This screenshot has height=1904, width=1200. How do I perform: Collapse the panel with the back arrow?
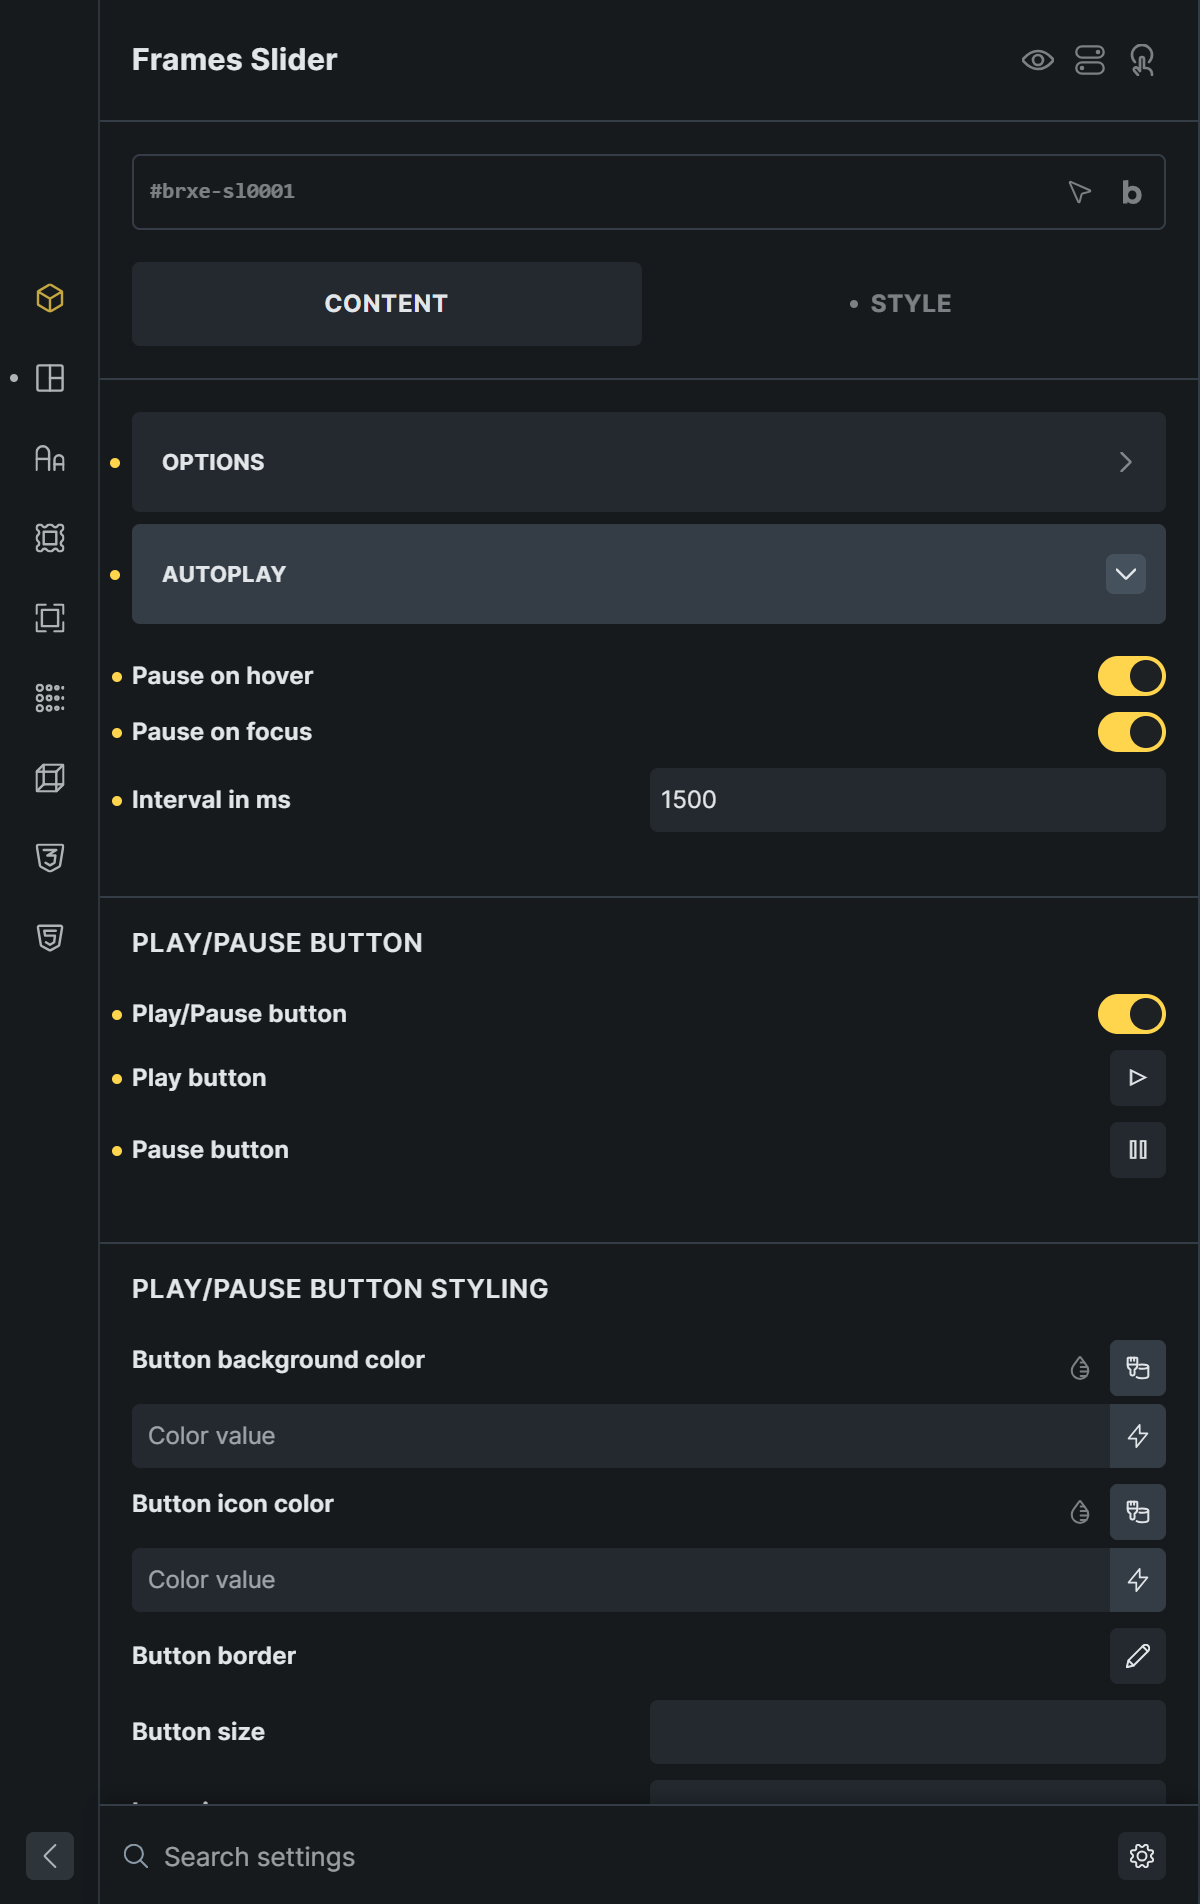pos(50,1856)
